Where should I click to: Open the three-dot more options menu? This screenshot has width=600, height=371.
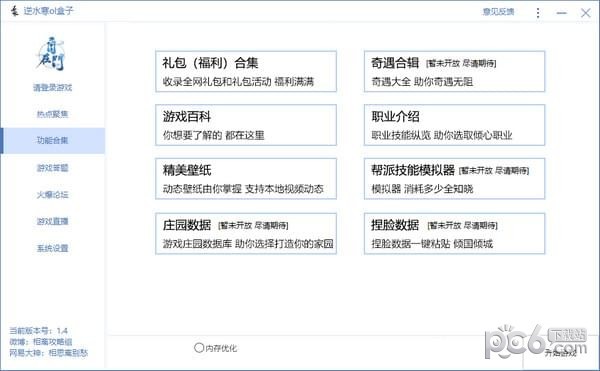[538, 13]
